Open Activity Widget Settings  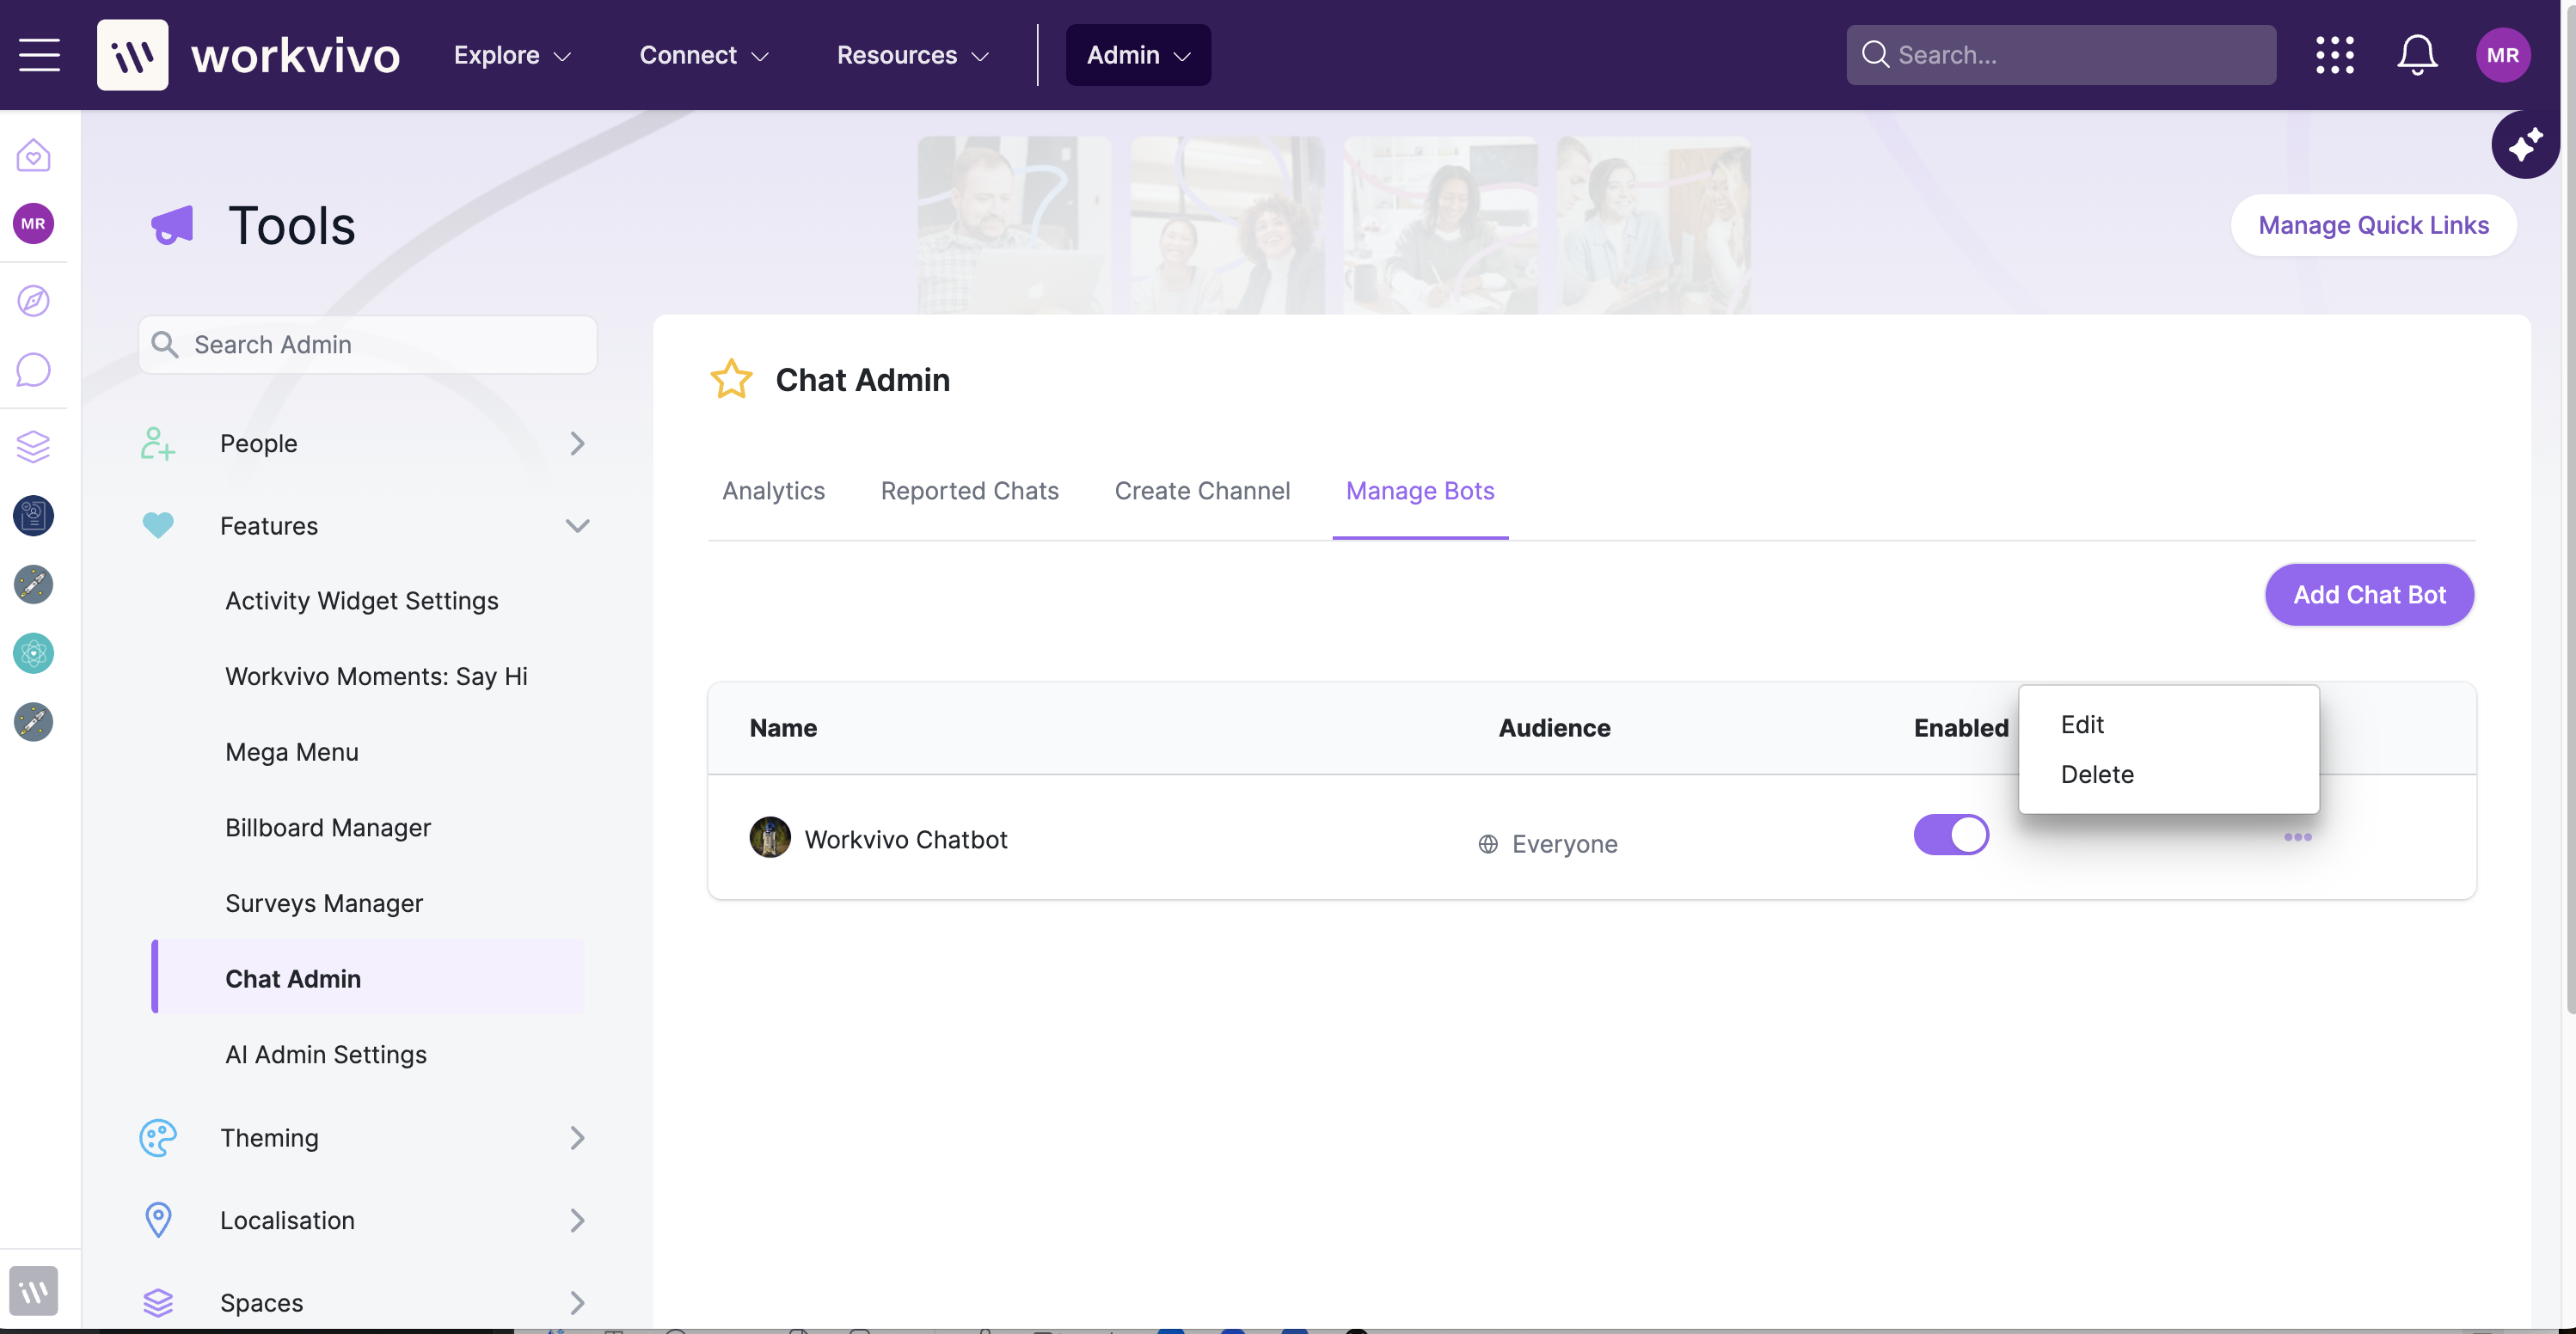361,600
